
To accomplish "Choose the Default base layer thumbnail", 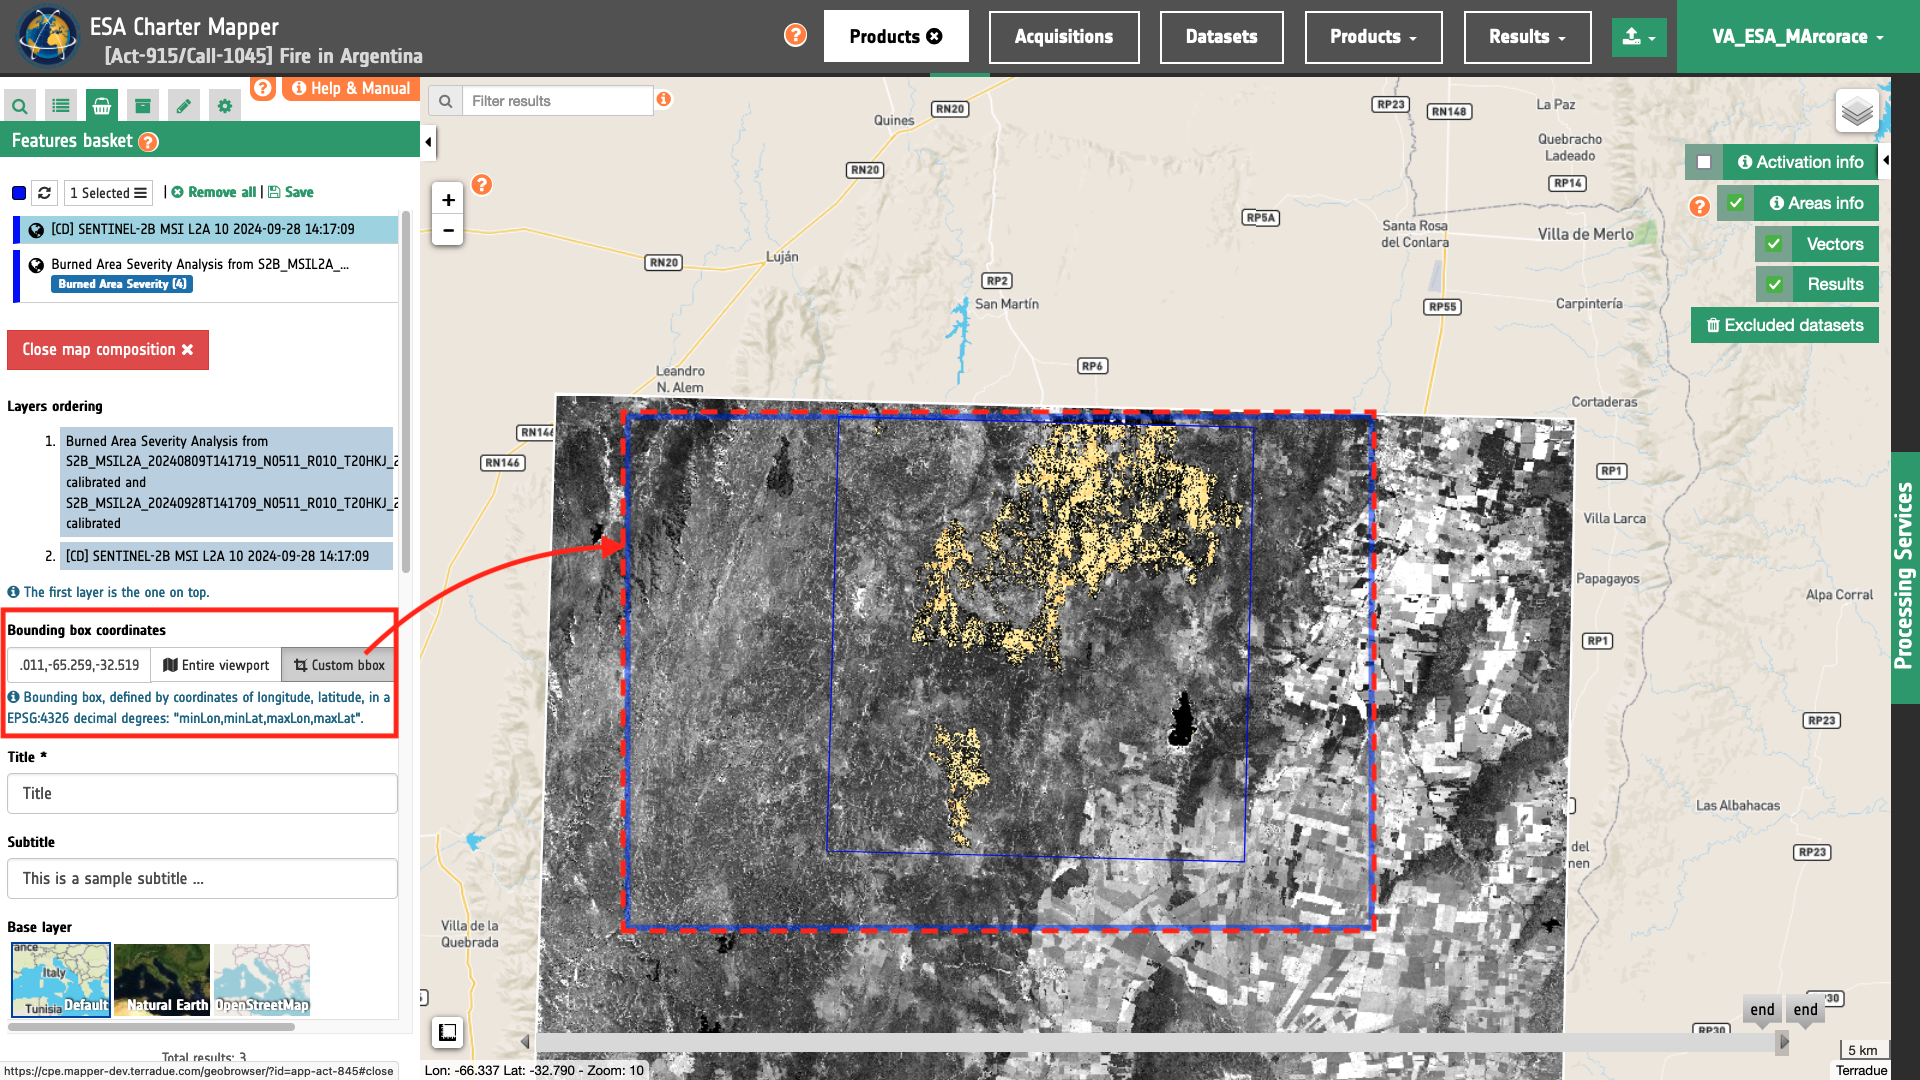I will click(61, 979).
